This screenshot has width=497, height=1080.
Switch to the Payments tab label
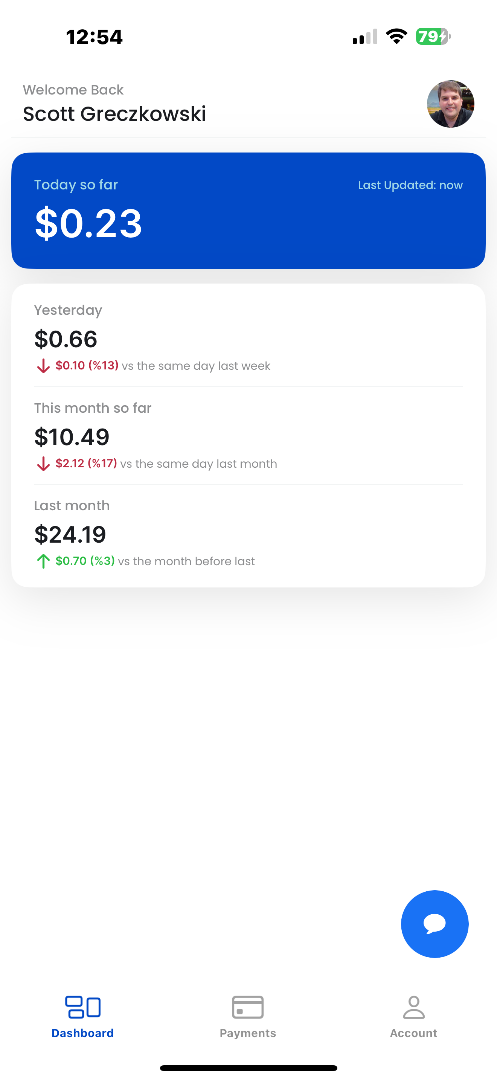(x=248, y=1033)
